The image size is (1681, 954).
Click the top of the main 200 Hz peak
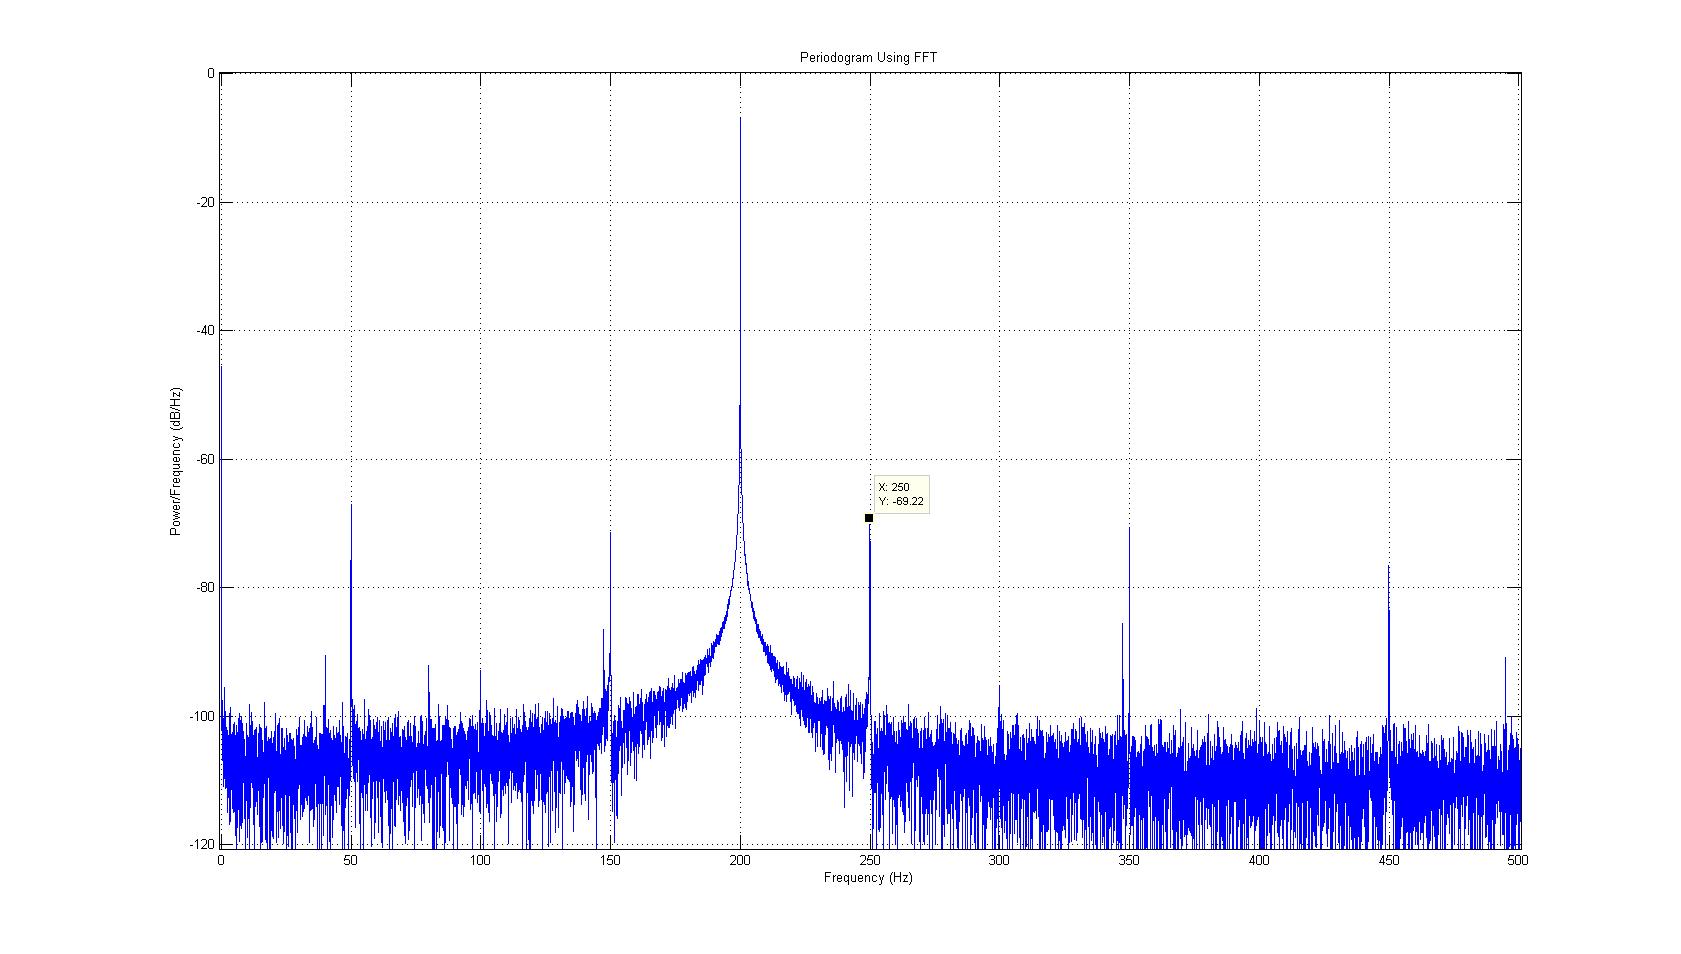740,120
